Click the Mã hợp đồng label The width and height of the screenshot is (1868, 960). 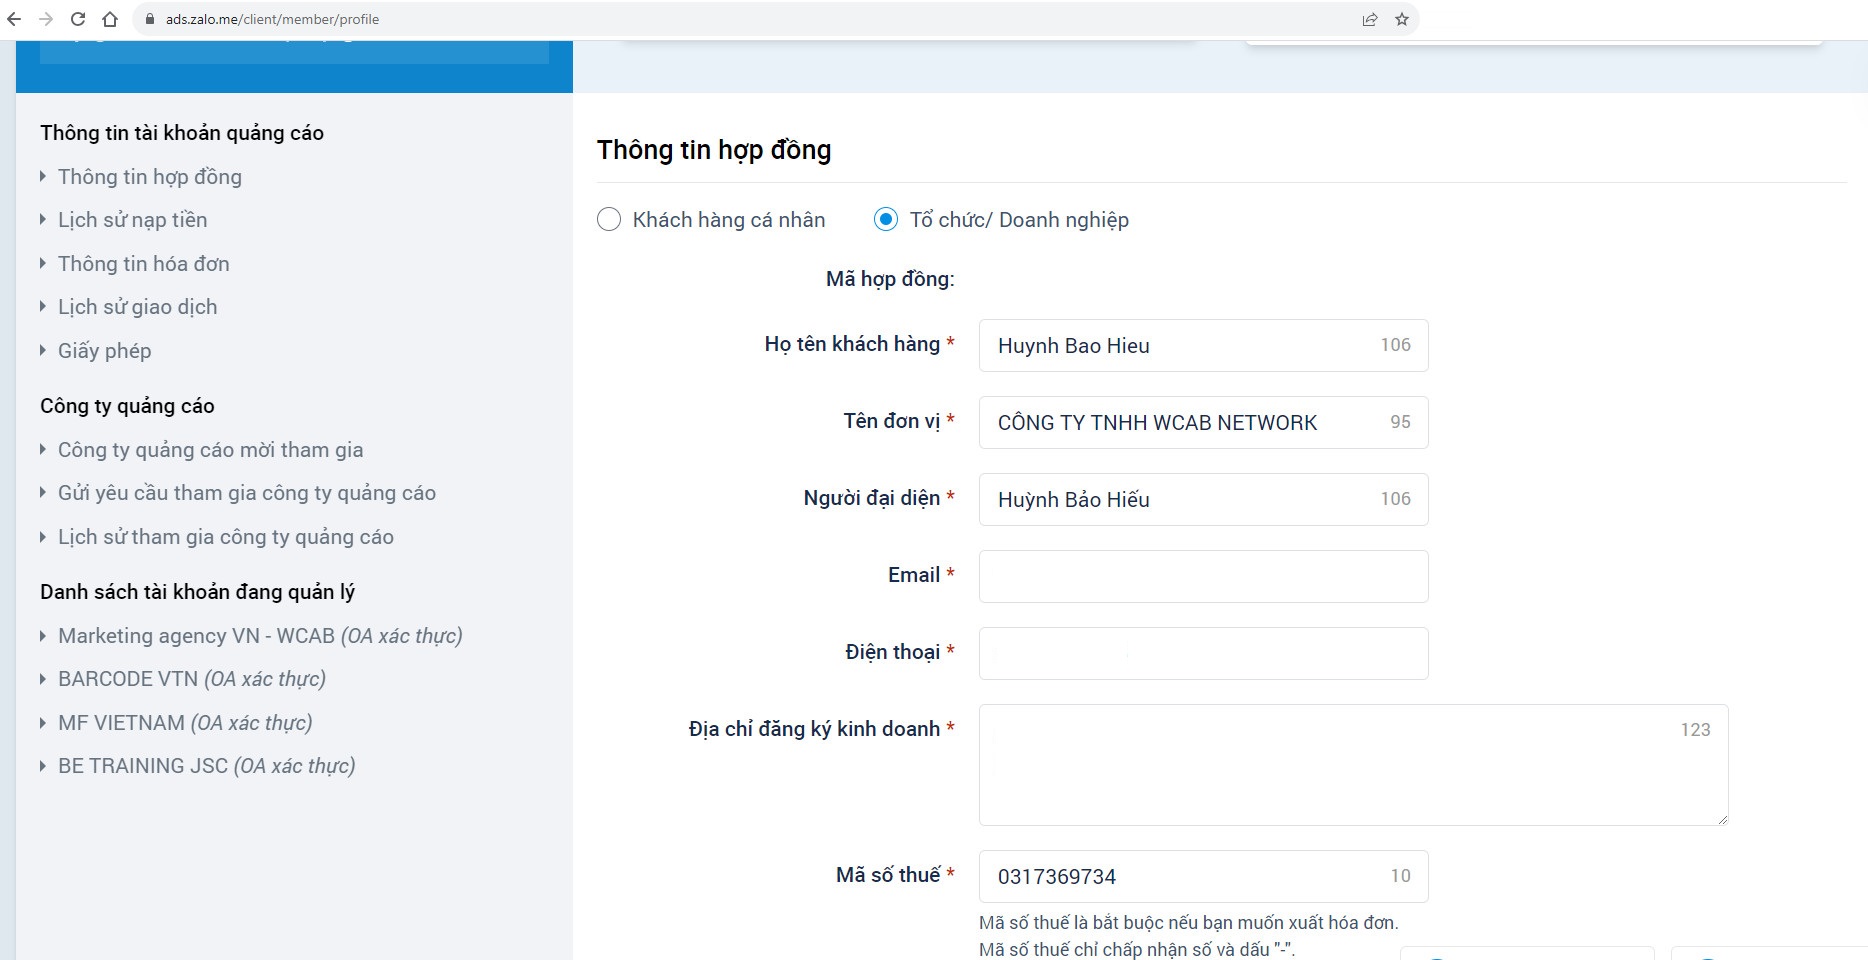coord(890,279)
